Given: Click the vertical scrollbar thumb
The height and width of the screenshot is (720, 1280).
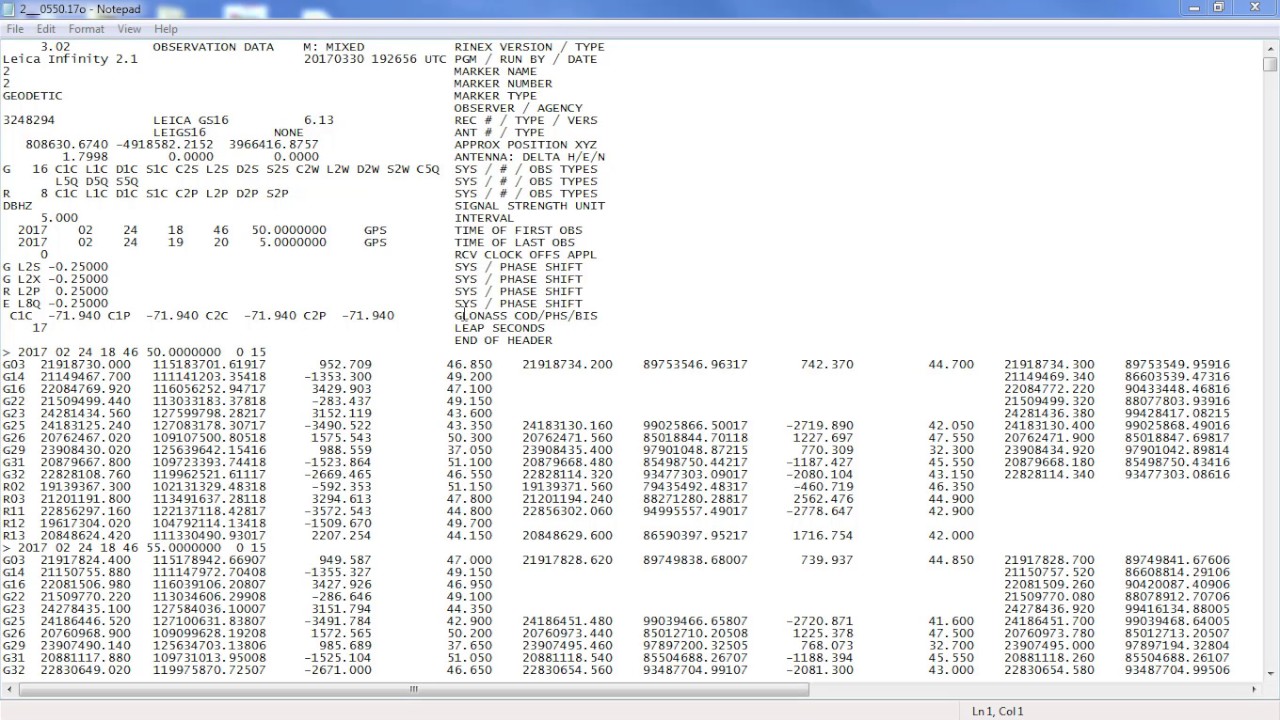Looking at the screenshot, I should (x=1270, y=64).
